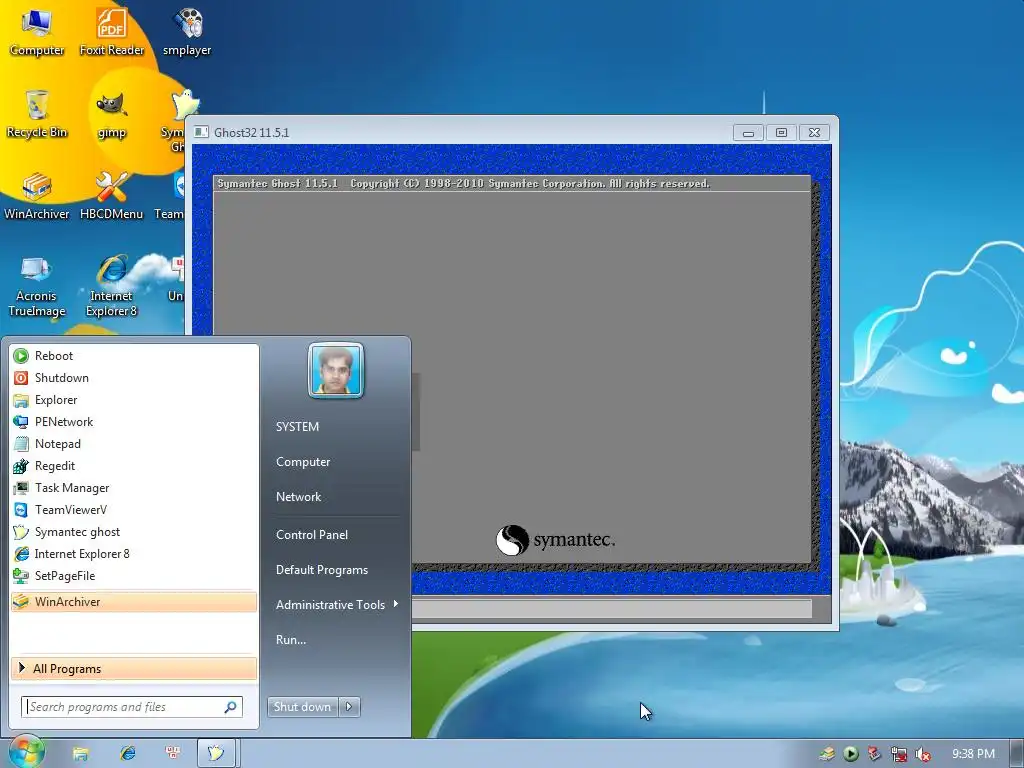
Task: Open PENetwork in the Start menu
Action: (x=134, y=422)
